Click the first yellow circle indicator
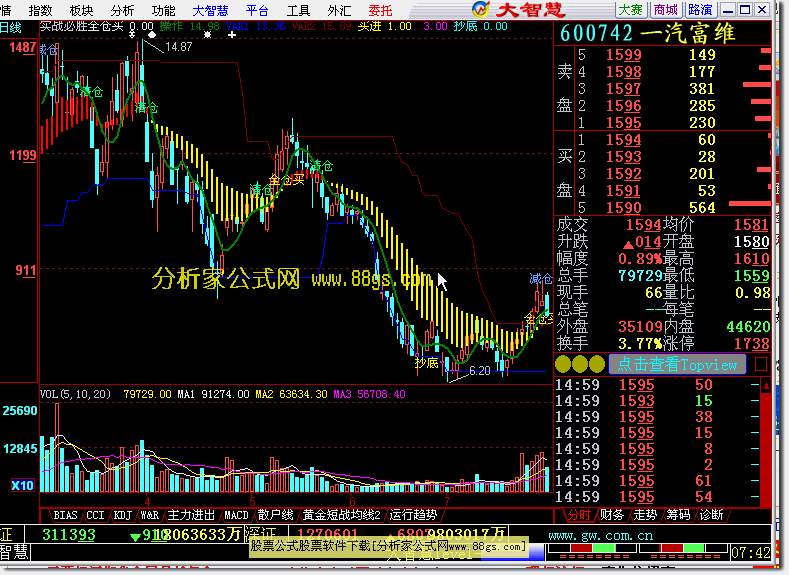The image size is (789, 575). pos(563,364)
